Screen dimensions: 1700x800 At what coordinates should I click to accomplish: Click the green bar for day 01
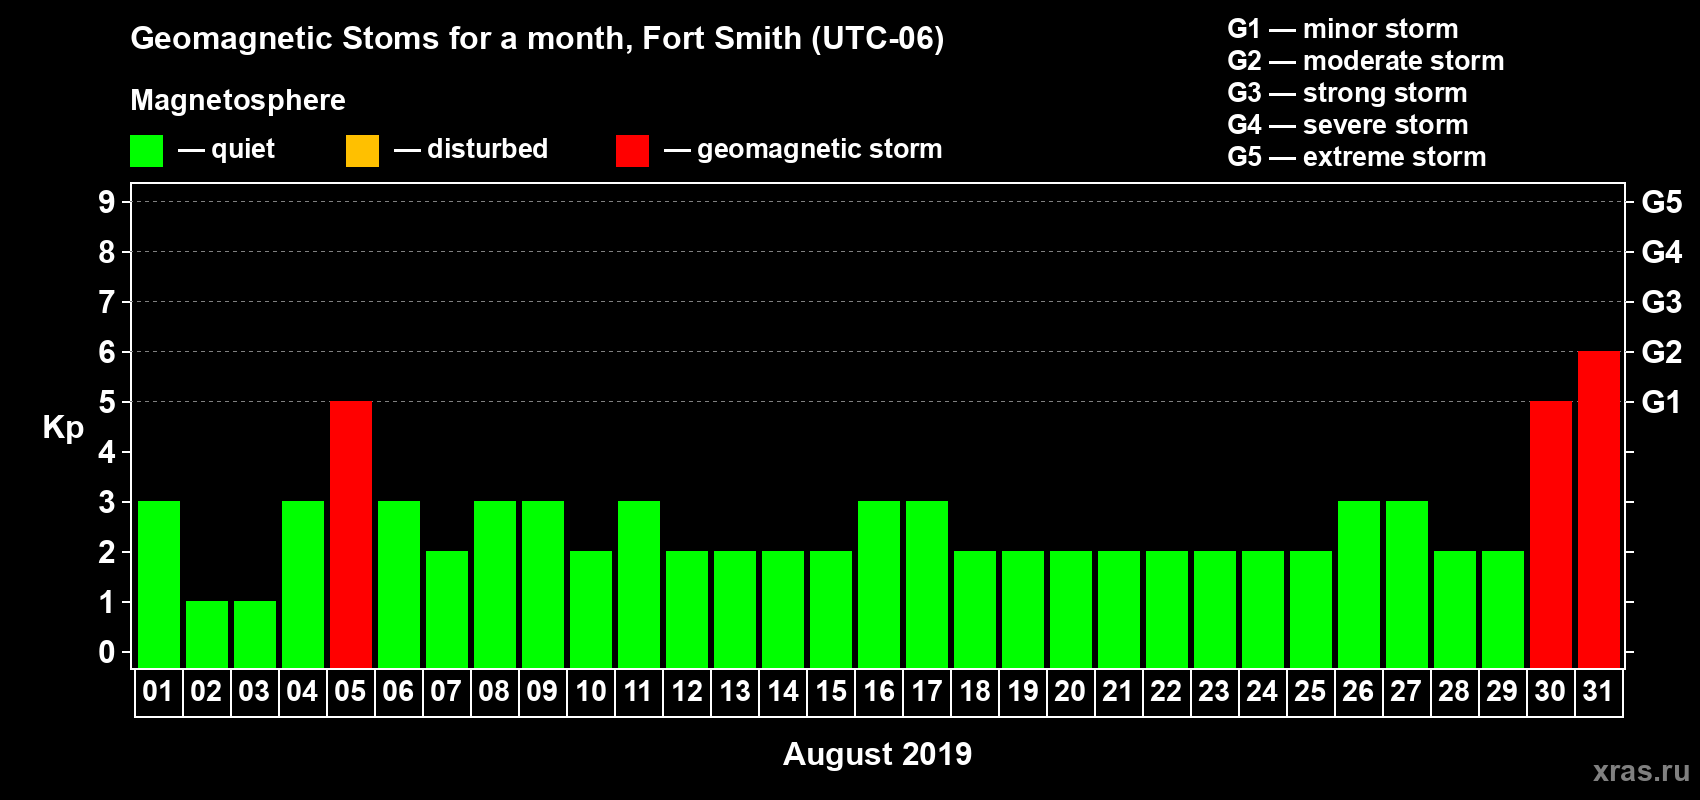tap(159, 585)
